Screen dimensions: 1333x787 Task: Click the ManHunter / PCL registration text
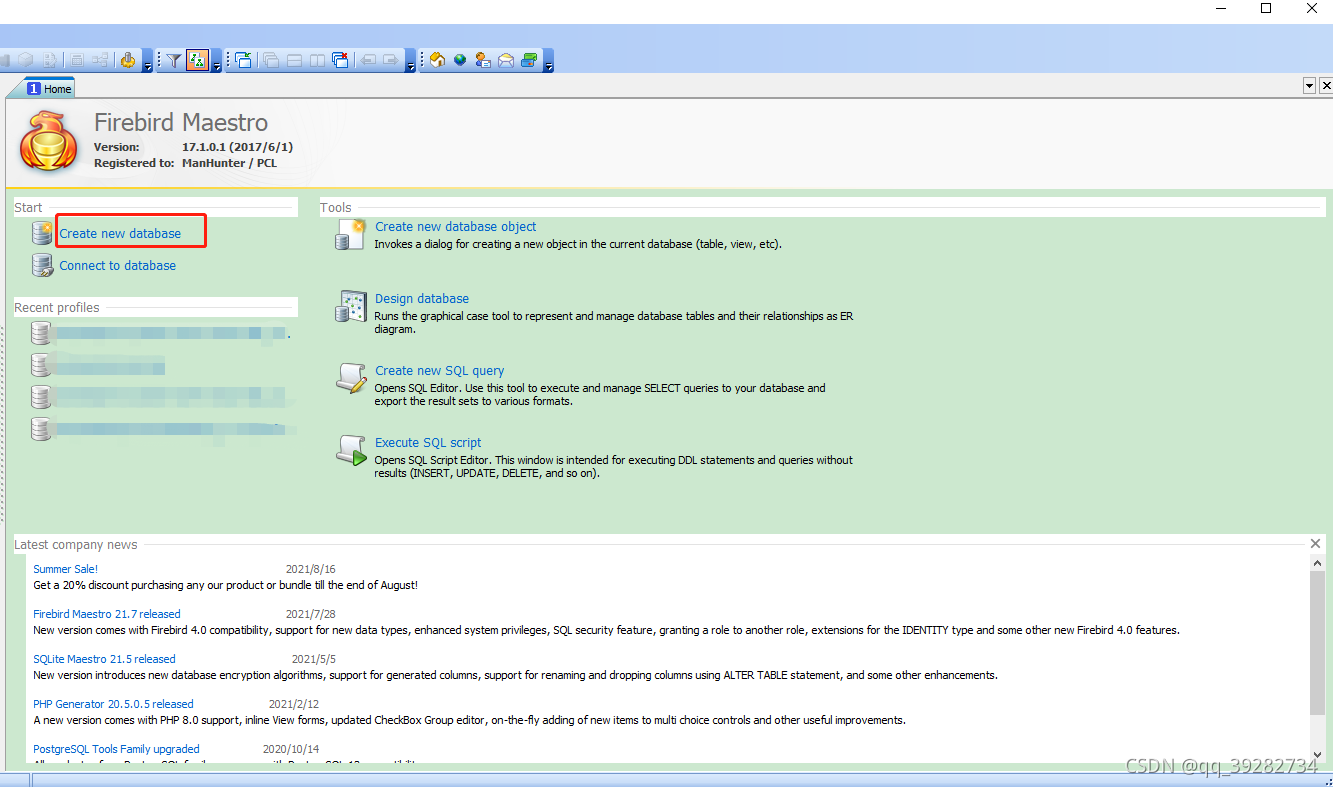tap(229, 163)
